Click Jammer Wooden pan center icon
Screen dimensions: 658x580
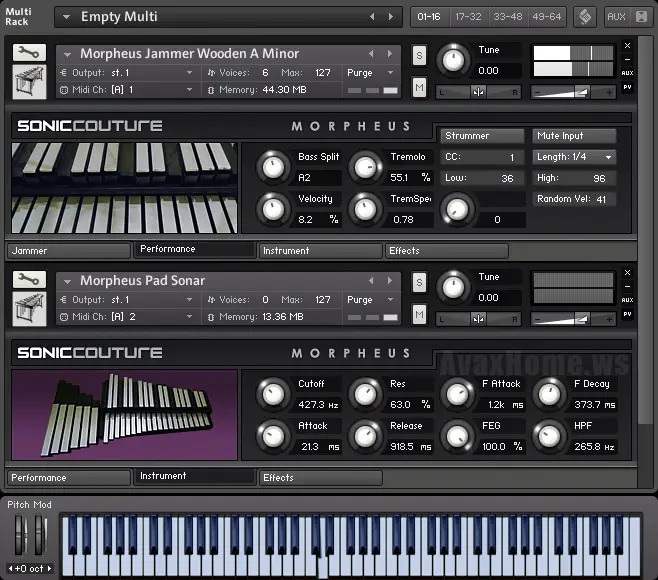click(478, 92)
